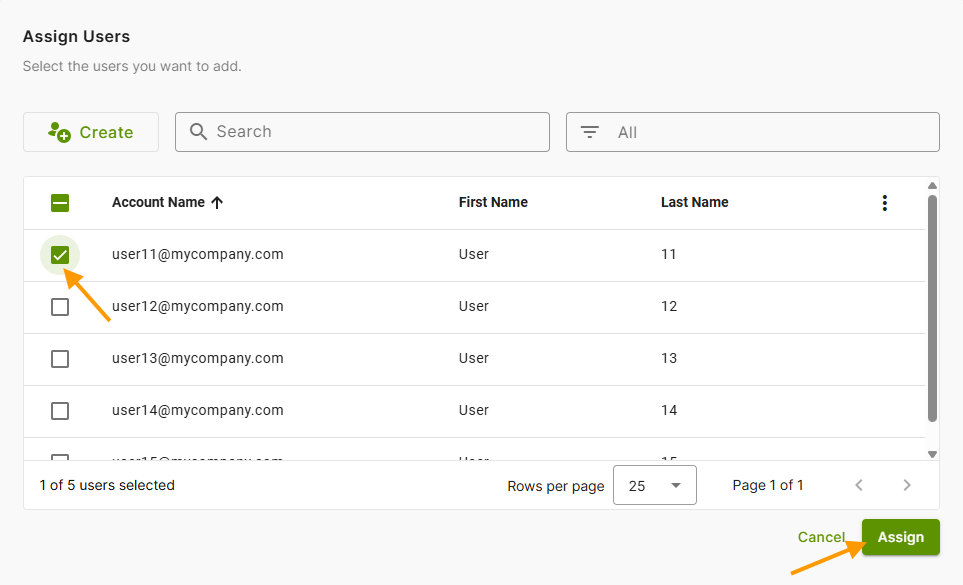Toggle the select-all header checkbox
This screenshot has width=963, height=585.
point(60,203)
